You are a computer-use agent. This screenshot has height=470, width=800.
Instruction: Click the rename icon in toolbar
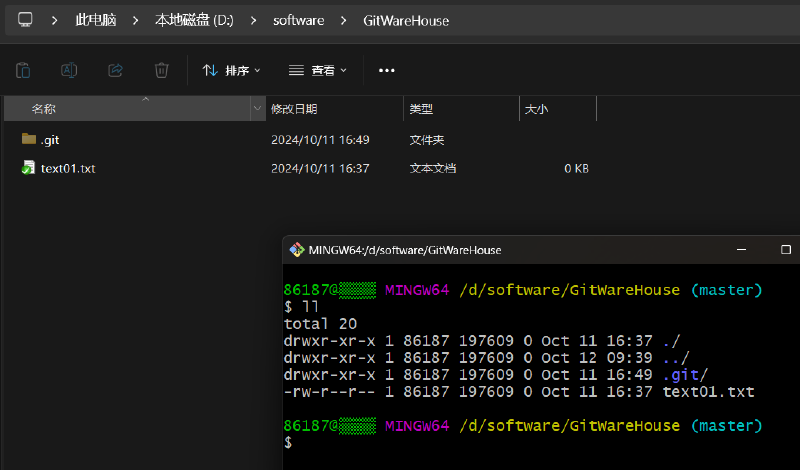69,70
